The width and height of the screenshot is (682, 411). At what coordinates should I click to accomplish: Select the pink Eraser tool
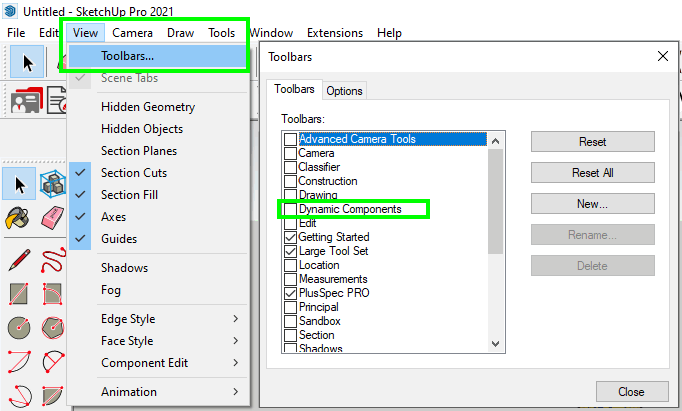tap(53, 217)
